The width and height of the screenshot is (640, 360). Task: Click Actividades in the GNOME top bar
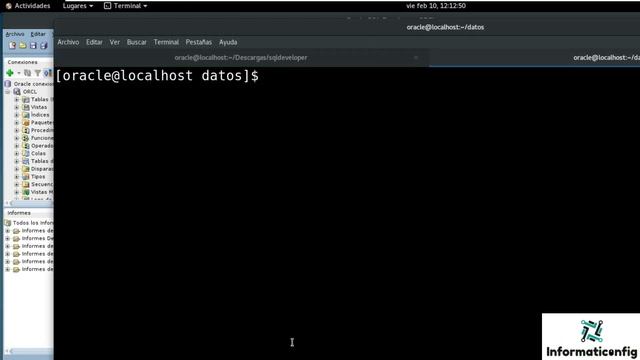28,6
